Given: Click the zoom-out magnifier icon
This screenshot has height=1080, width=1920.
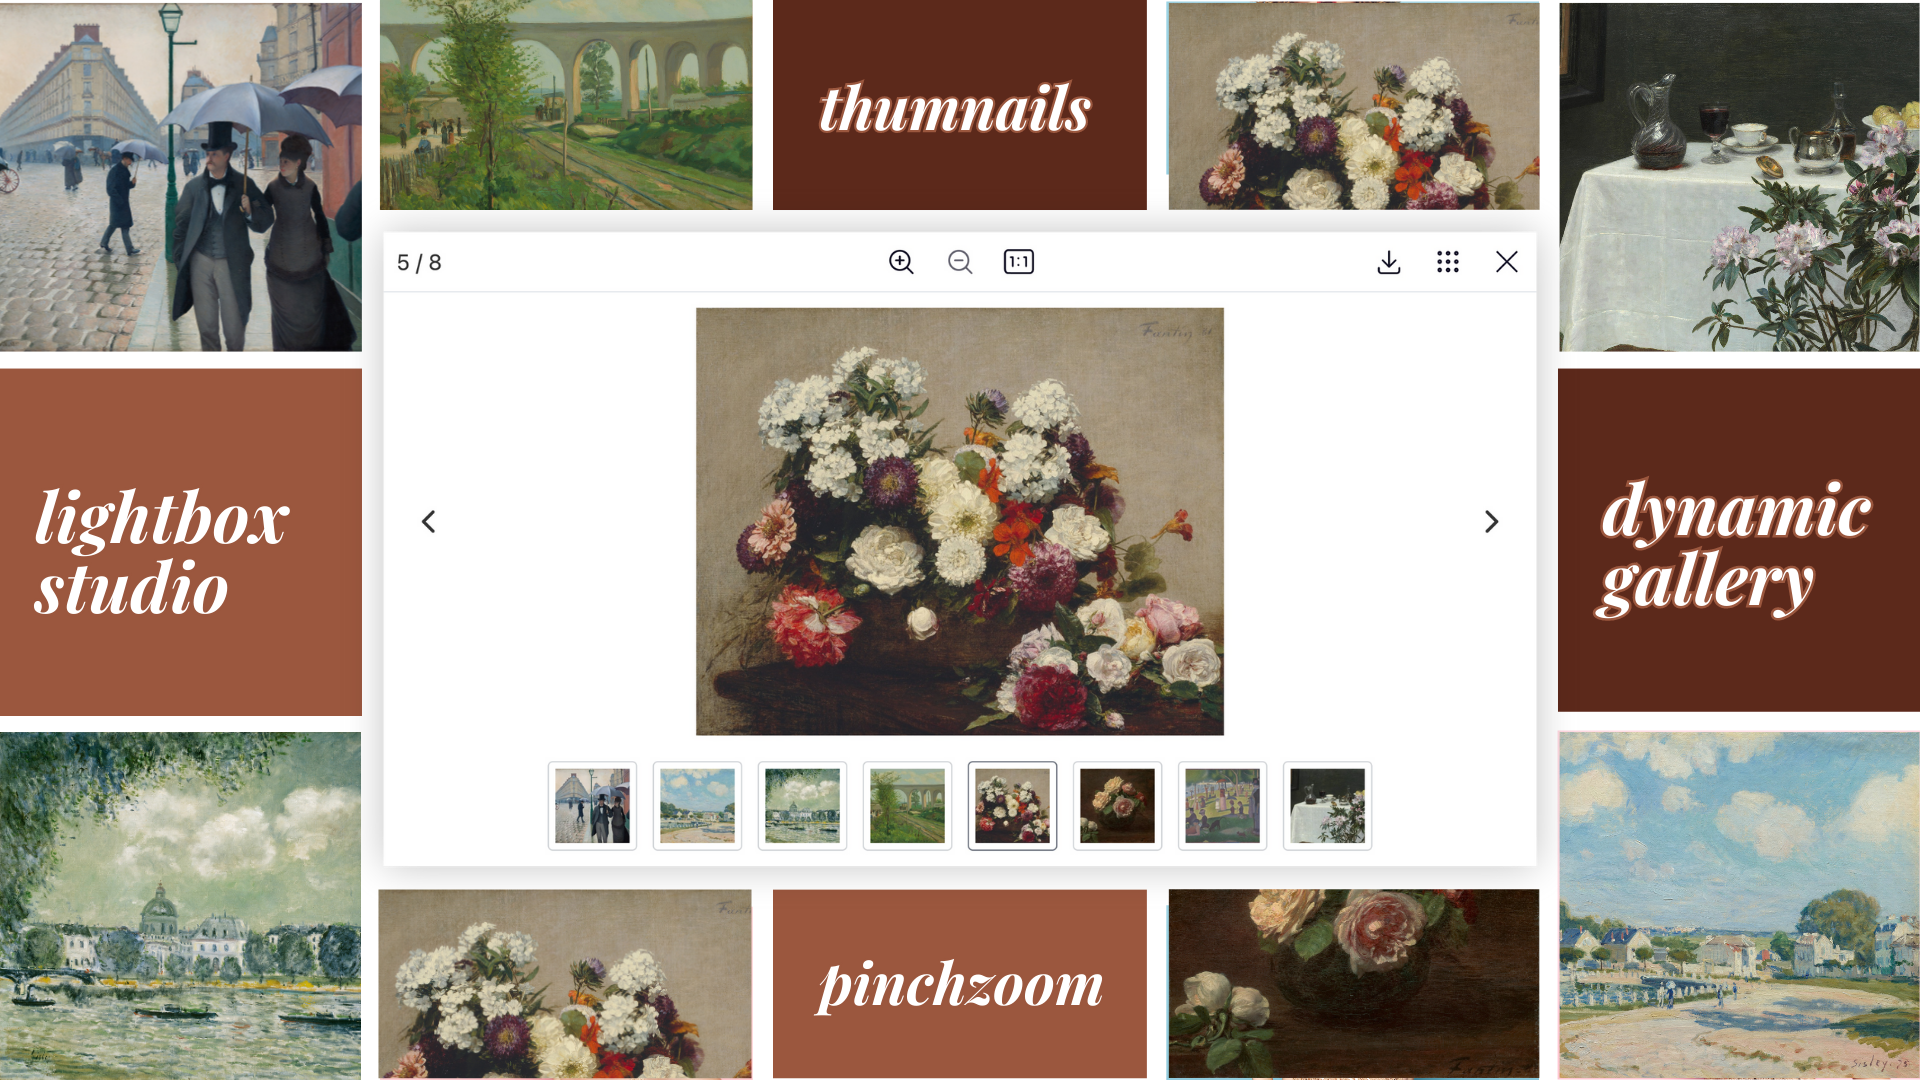Looking at the screenshot, I should tap(960, 261).
